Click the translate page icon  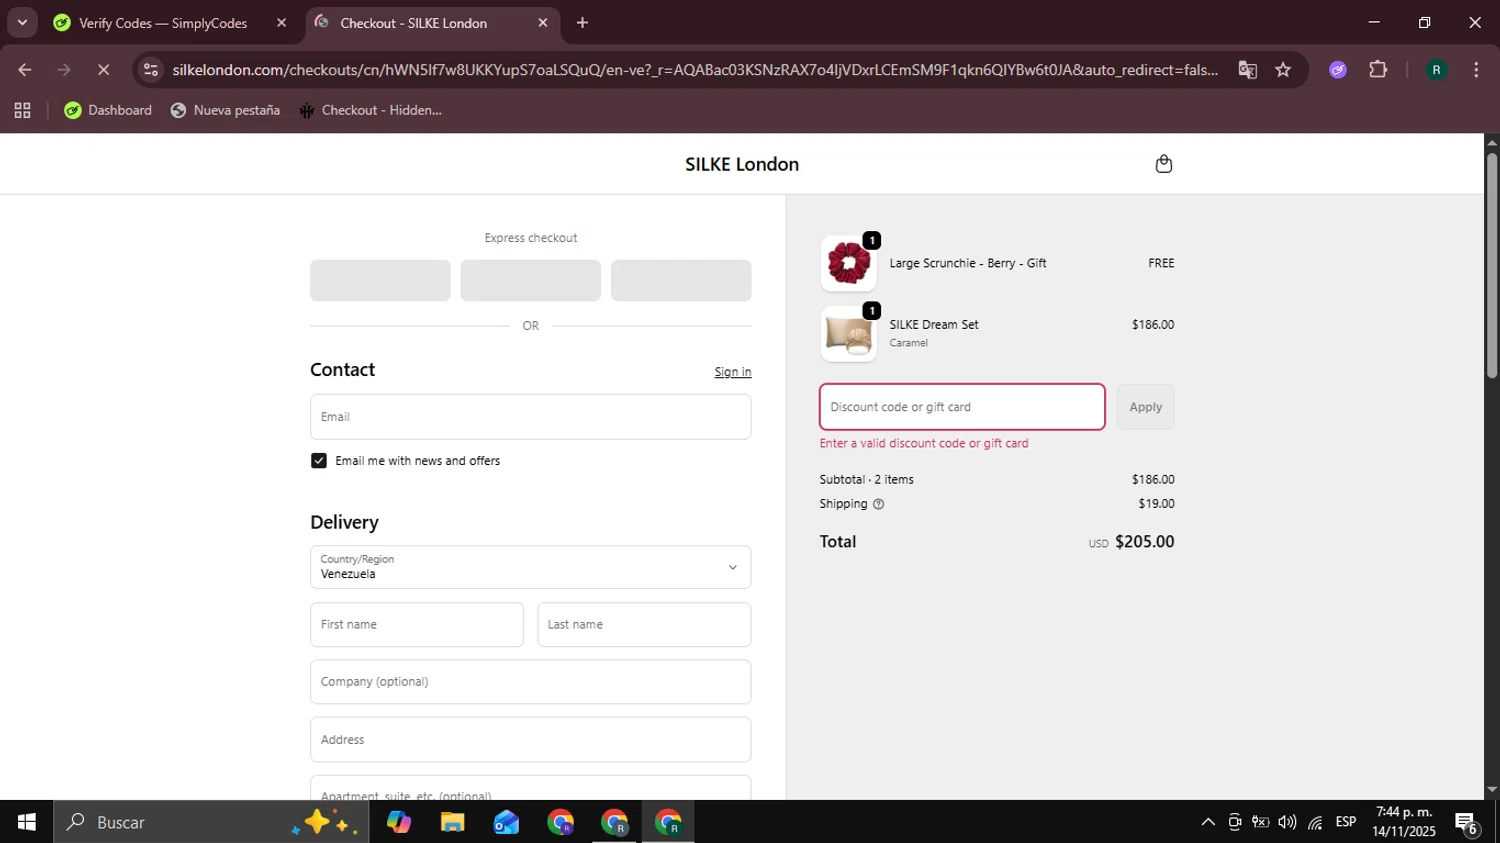click(1247, 70)
